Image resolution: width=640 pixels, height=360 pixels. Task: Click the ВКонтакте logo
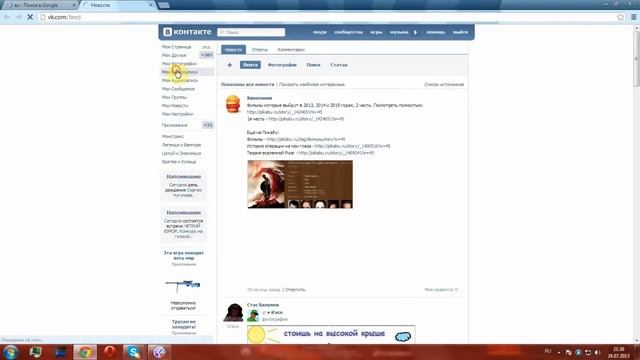click(x=187, y=32)
